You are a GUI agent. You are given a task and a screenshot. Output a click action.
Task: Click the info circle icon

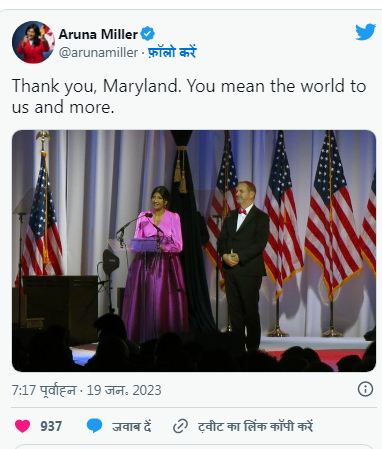click(x=365, y=389)
